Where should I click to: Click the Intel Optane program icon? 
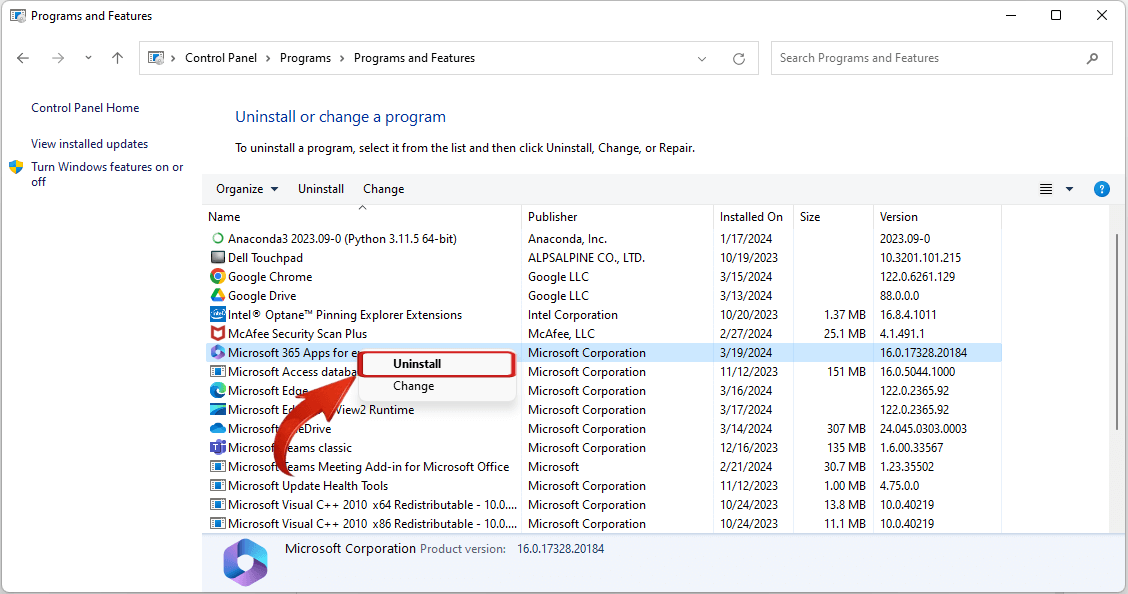(217, 314)
